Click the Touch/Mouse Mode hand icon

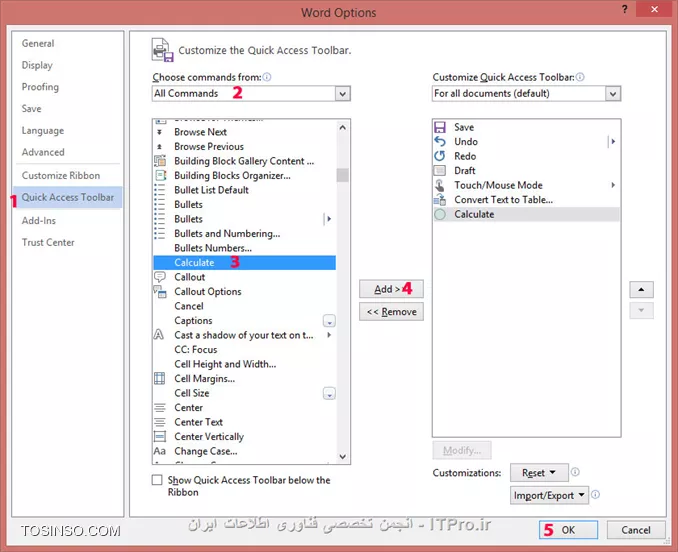[440, 185]
